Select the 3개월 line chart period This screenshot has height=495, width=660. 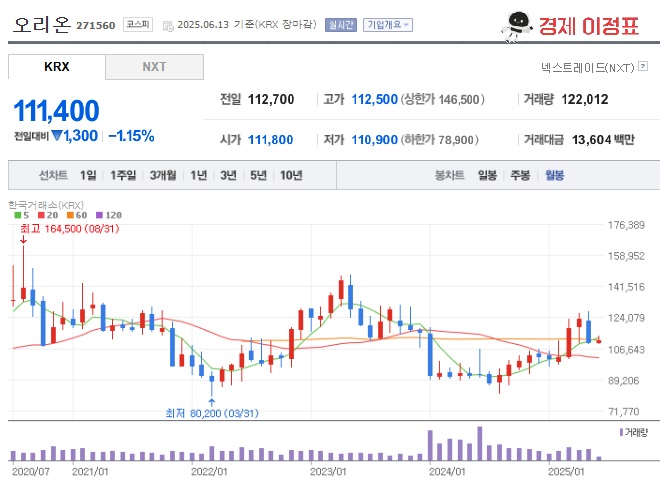coord(163,175)
